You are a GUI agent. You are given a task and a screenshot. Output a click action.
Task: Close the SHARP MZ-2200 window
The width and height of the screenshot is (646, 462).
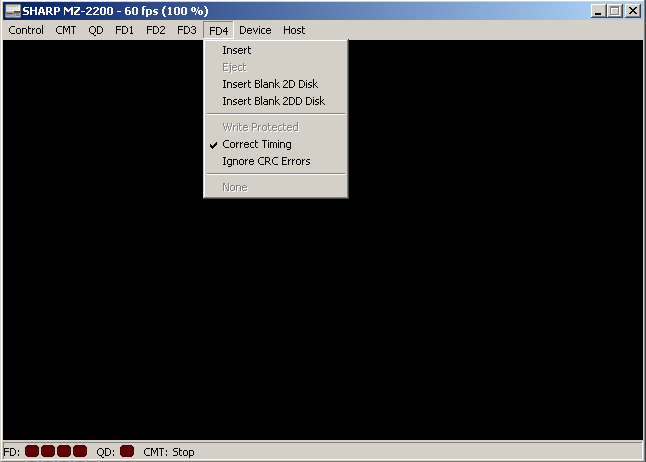coord(632,11)
